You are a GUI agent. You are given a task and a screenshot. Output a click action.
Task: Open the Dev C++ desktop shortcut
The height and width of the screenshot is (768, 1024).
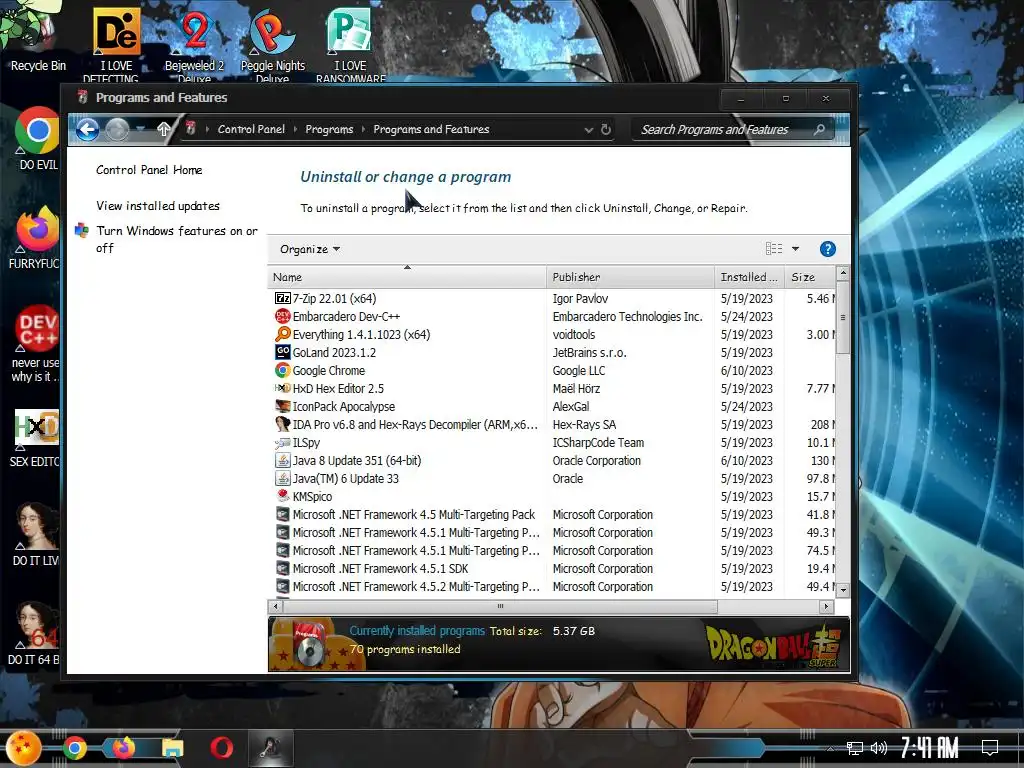click(x=35, y=343)
